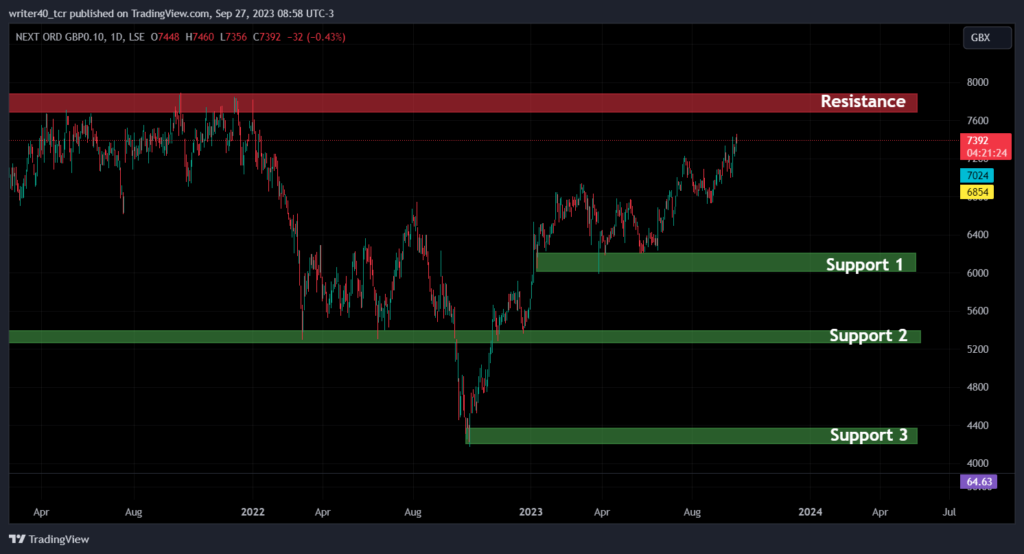1024x554 pixels.
Task: Click the 6400 price axis label
Action: [x=978, y=235]
